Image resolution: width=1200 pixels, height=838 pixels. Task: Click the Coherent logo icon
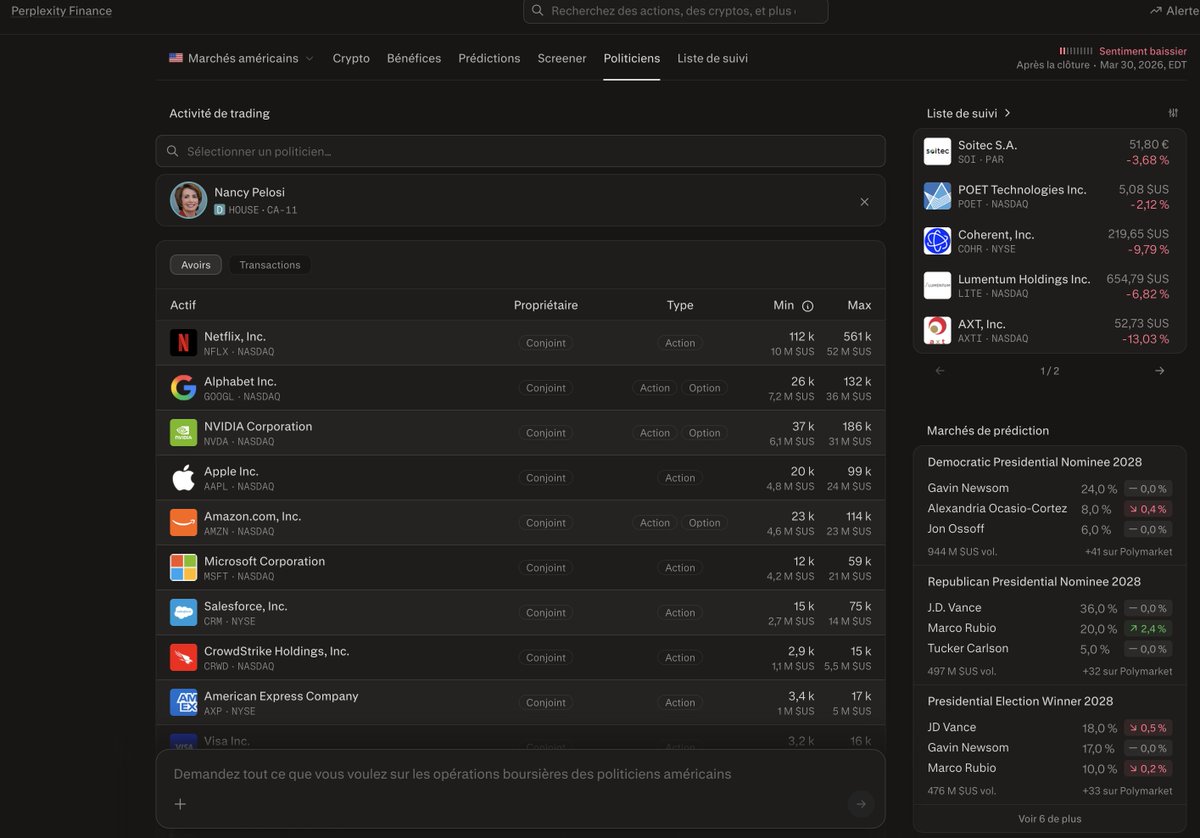point(937,241)
